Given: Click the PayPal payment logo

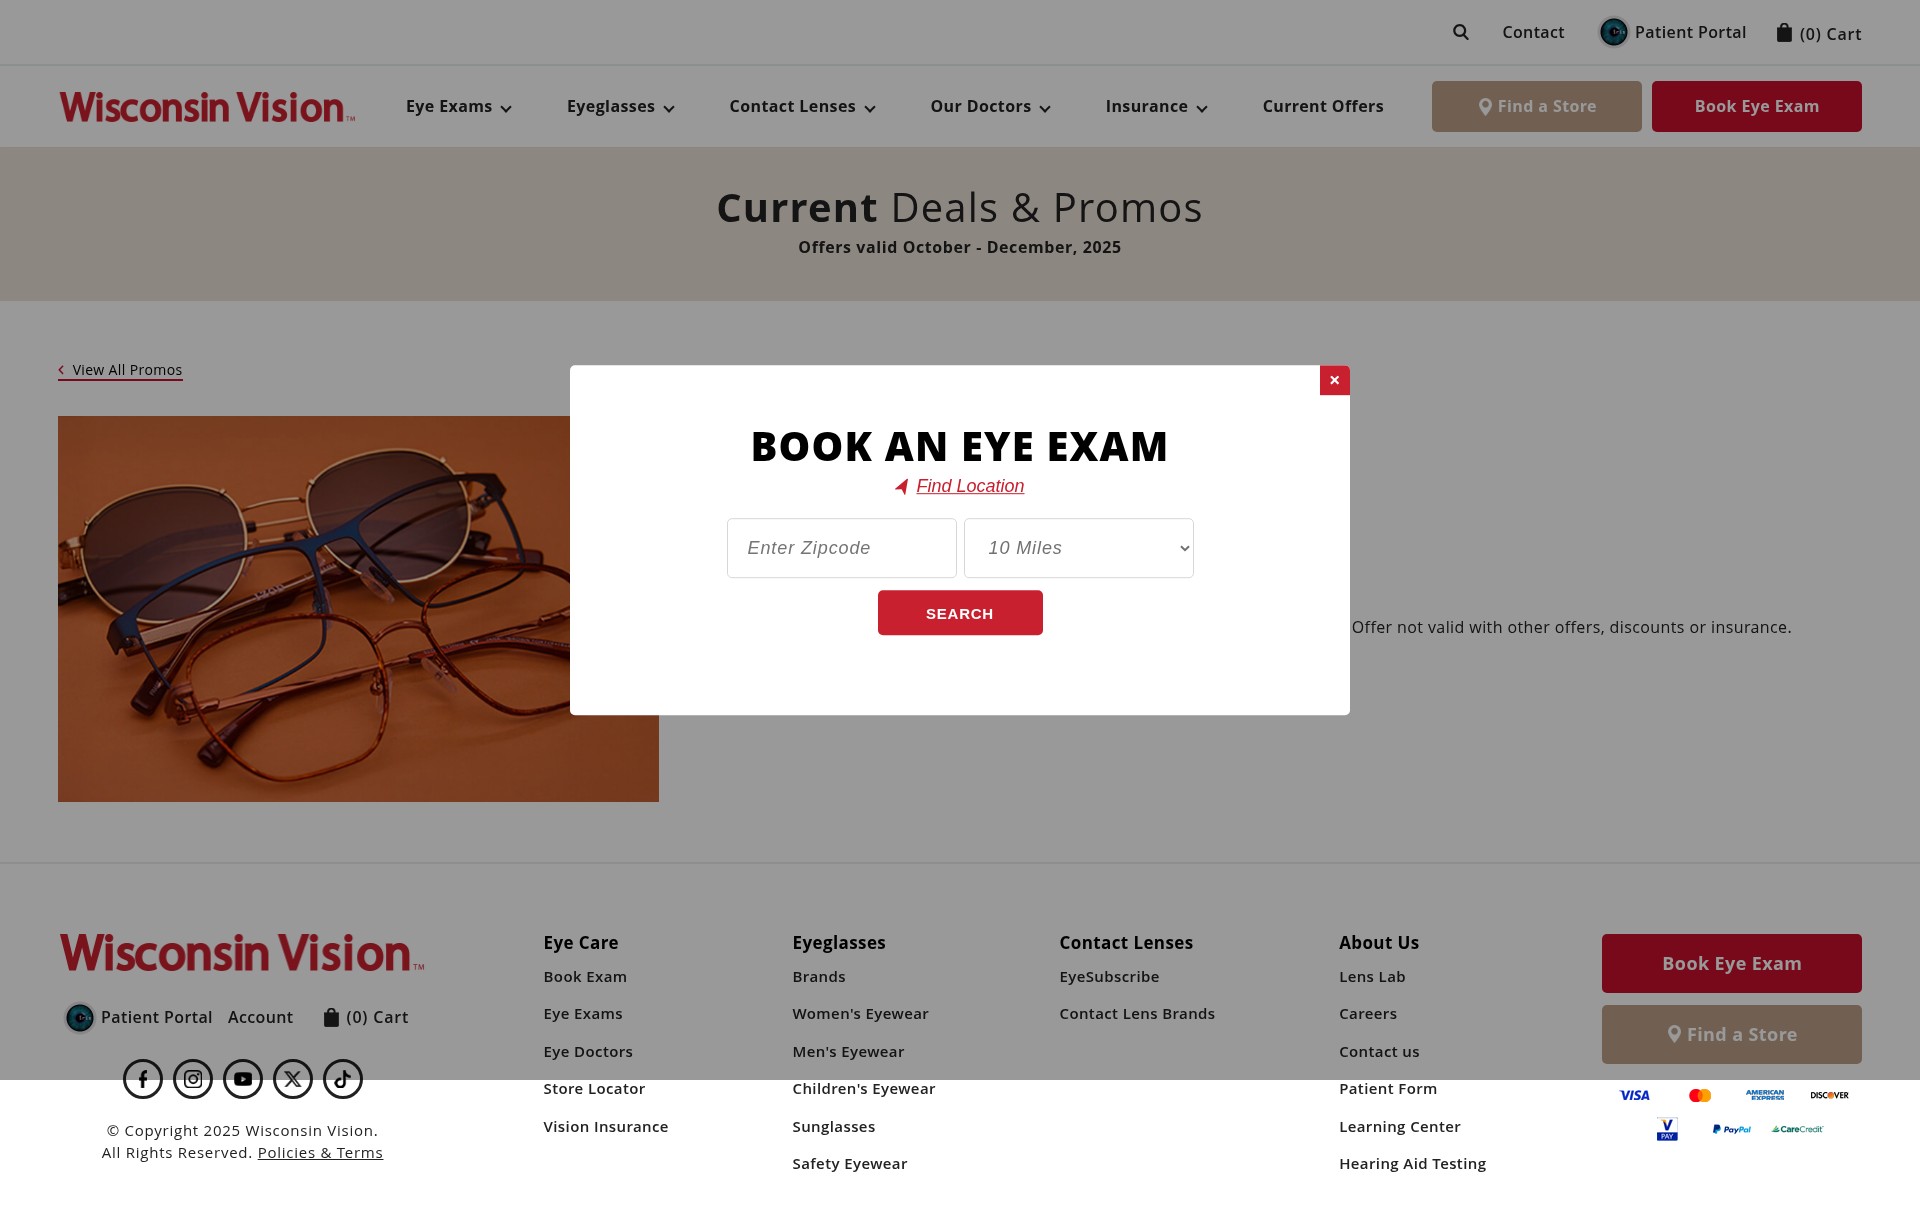Looking at the screenshot, I should [x=1732, y=1129].
